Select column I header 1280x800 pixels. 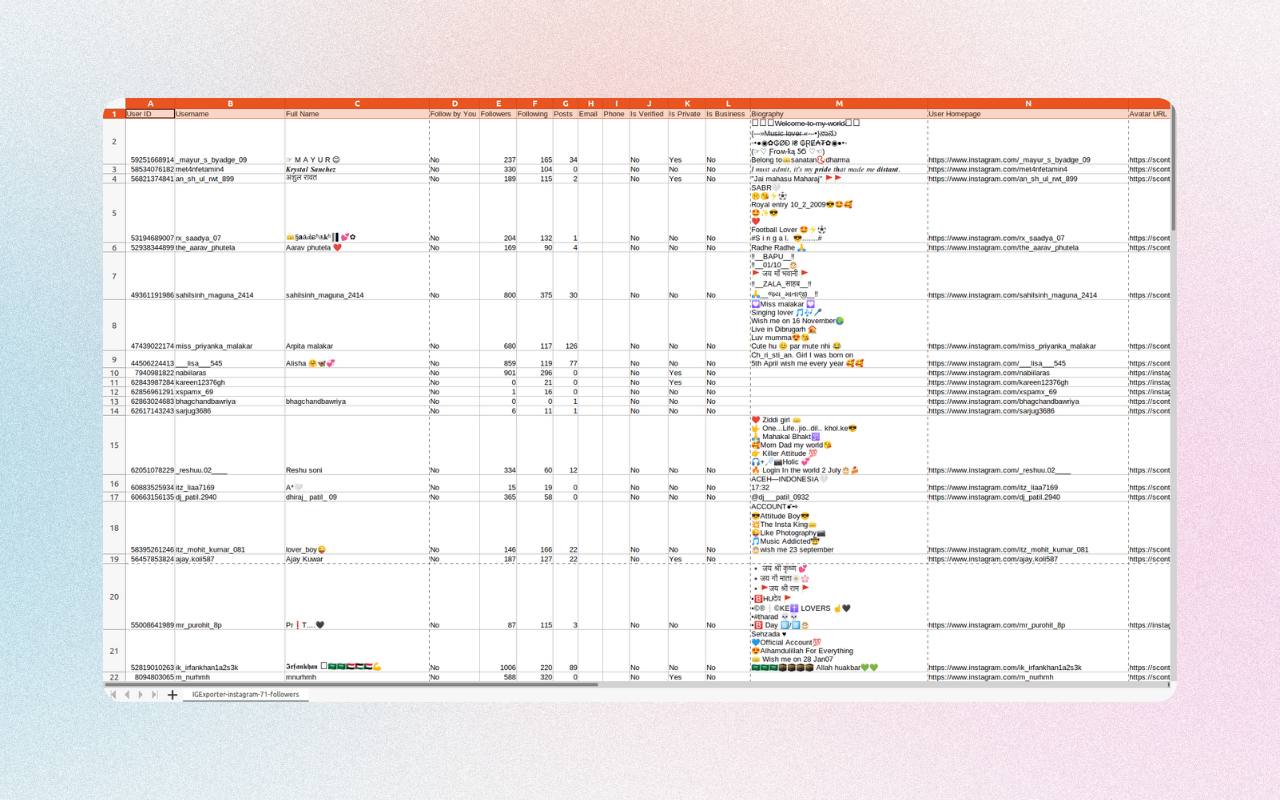(615, 103)
